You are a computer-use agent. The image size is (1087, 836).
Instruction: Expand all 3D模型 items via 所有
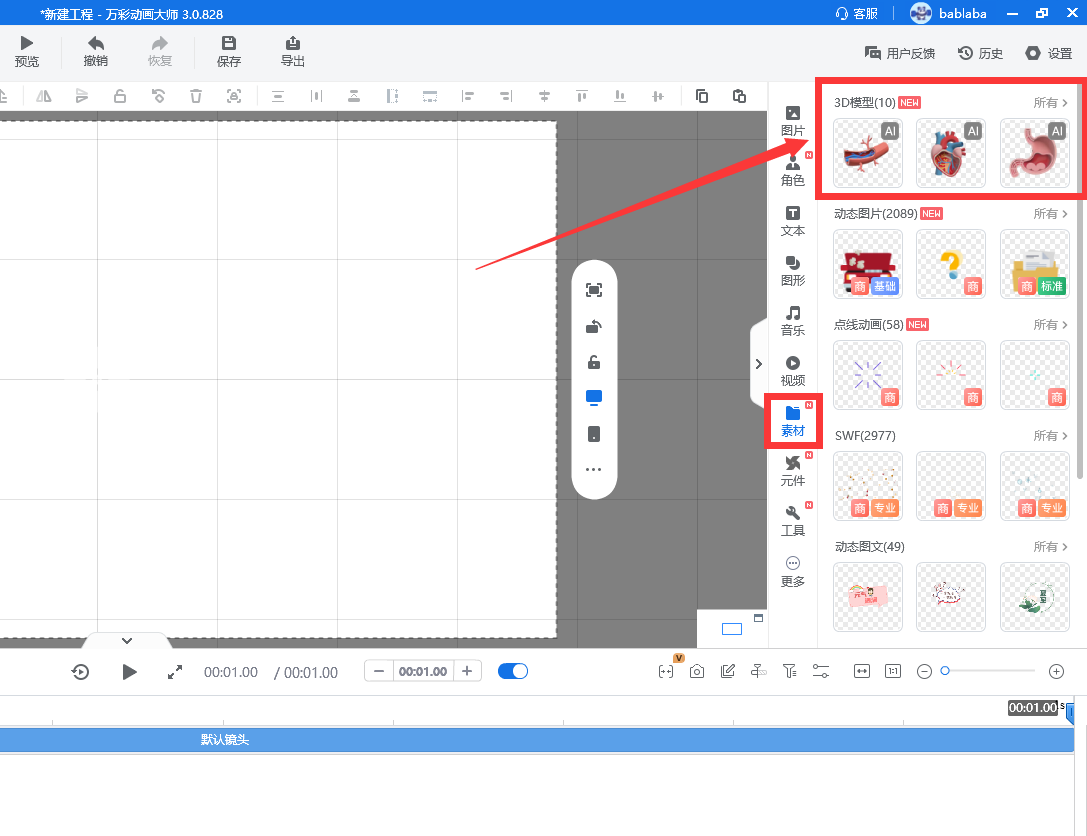point(1050,103)
